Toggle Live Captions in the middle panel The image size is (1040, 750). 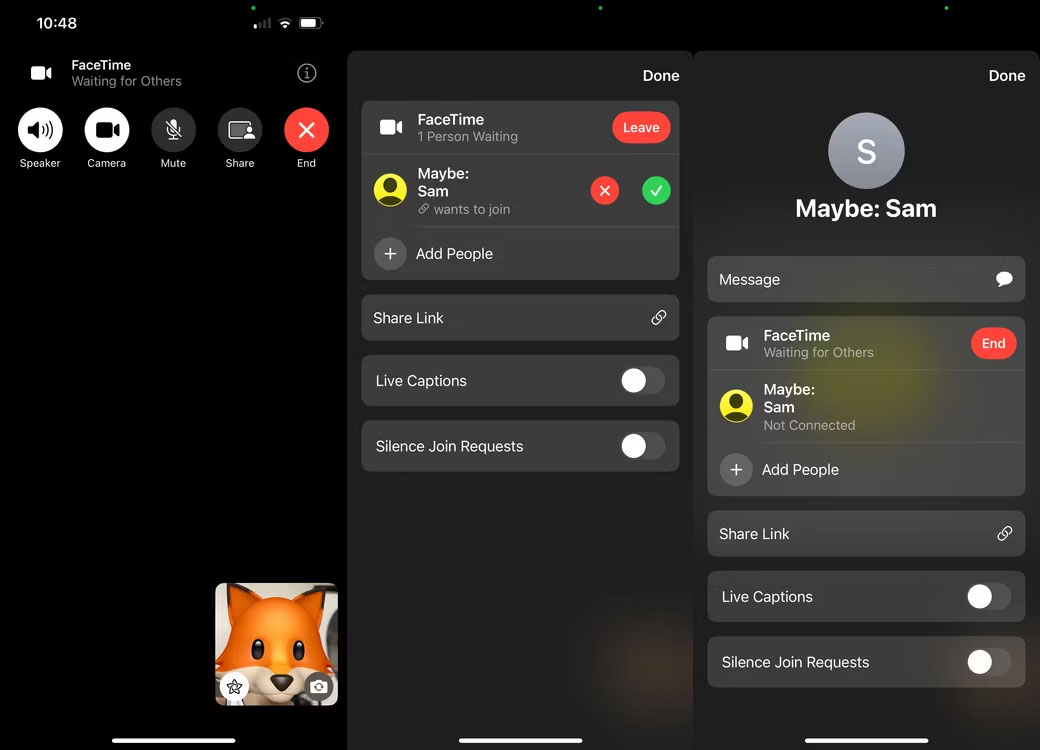(643, 381)
